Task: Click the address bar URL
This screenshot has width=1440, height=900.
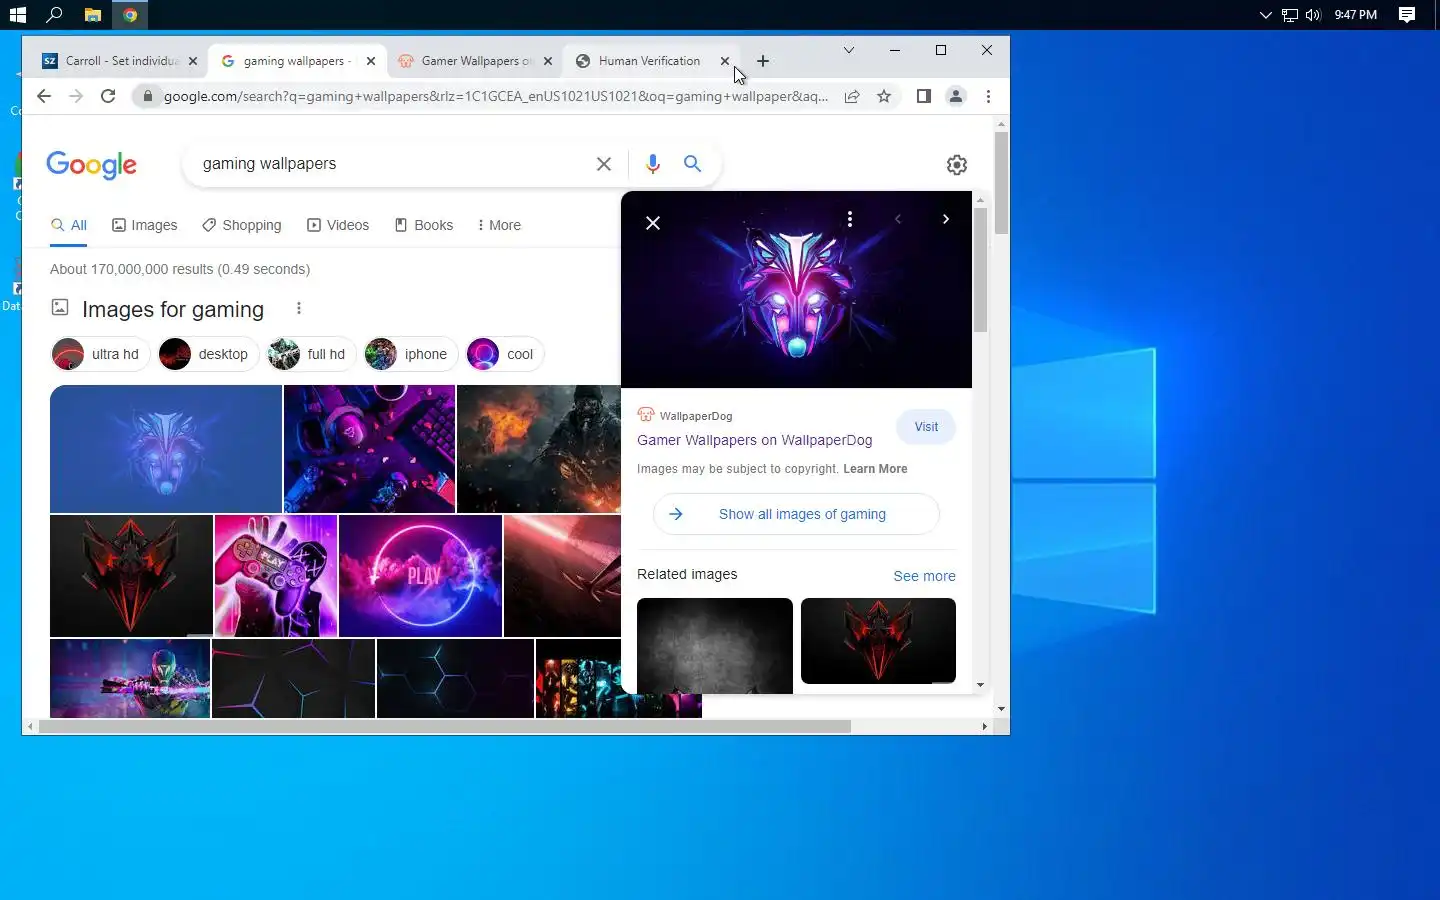Action: coord(495,96)
